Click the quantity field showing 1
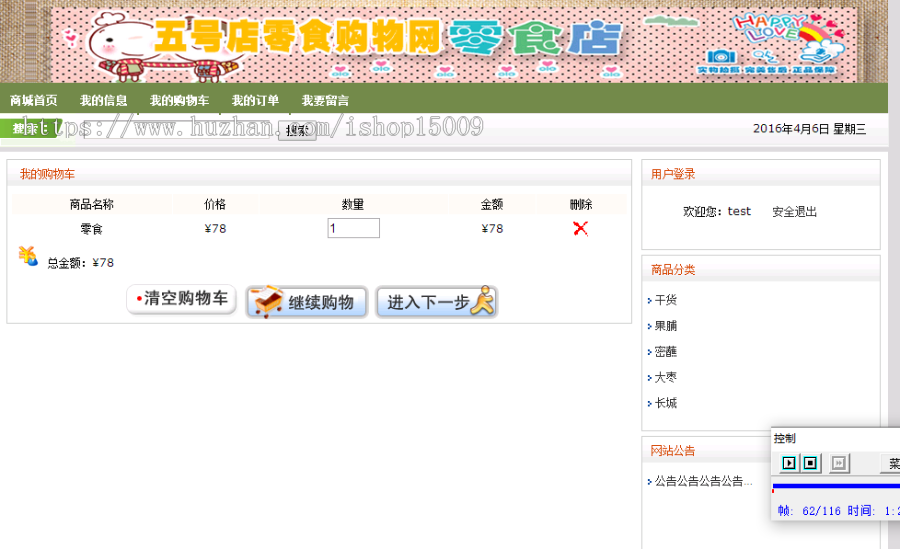 354,228
